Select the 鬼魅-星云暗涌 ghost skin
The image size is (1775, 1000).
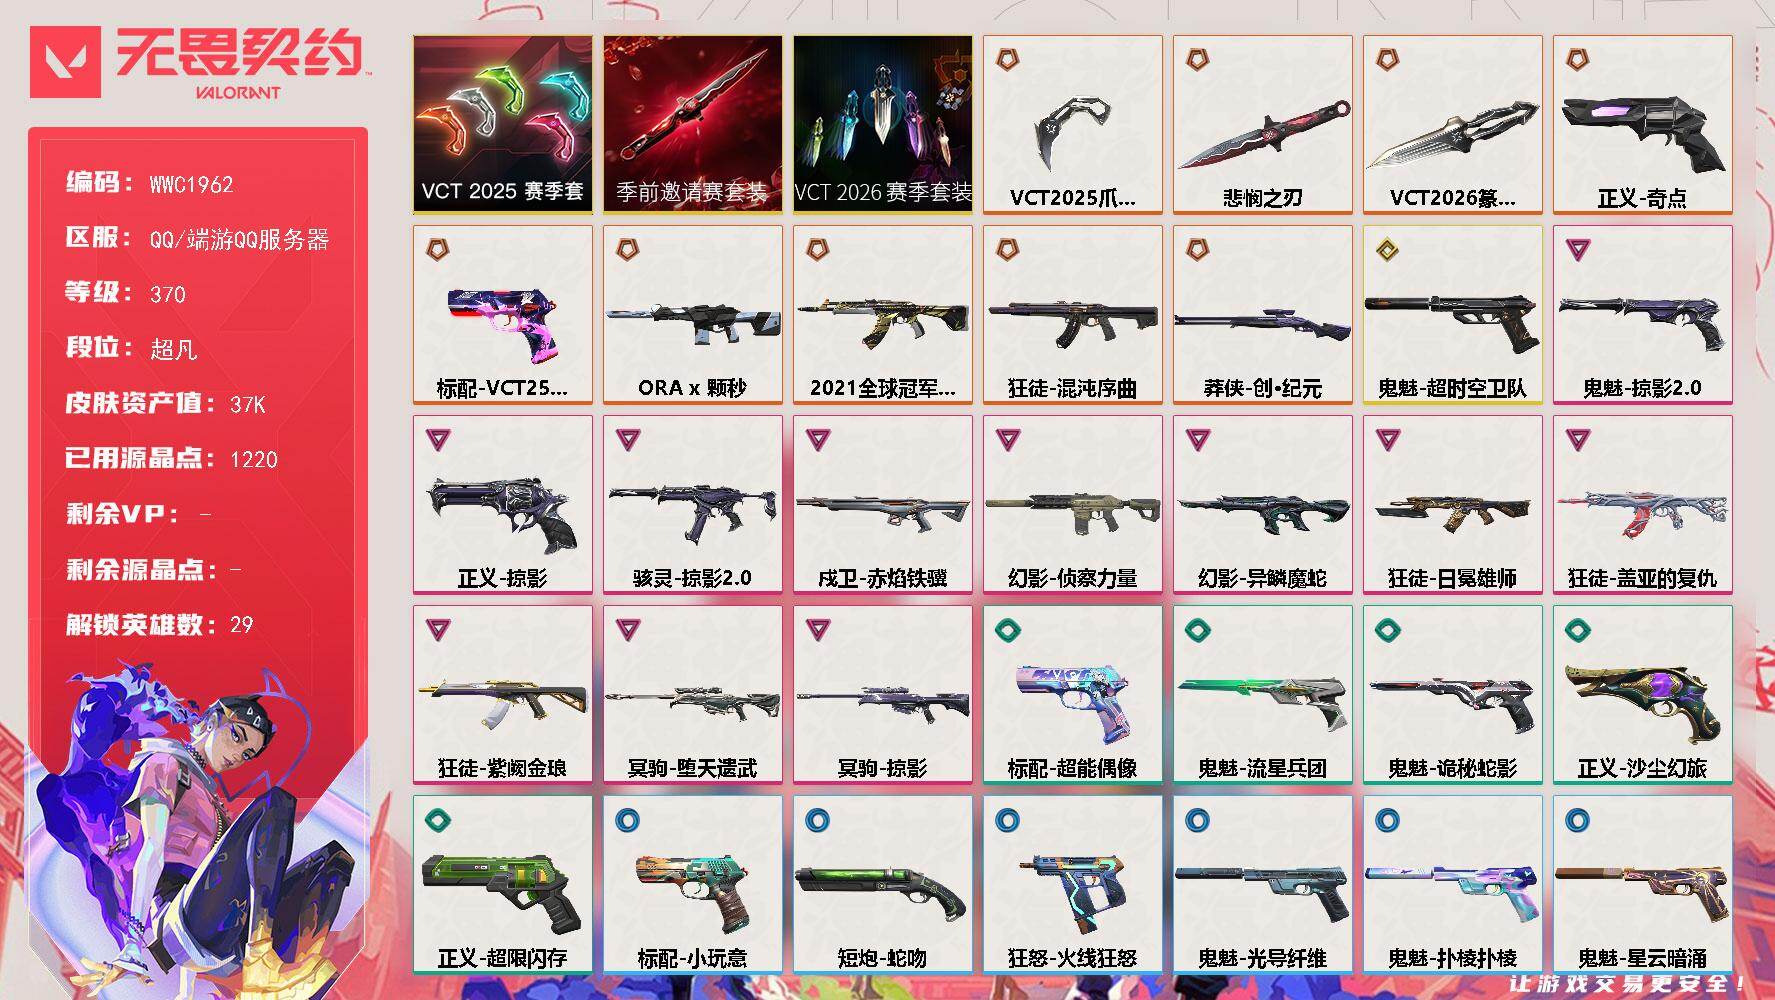tap(1642, 884)
